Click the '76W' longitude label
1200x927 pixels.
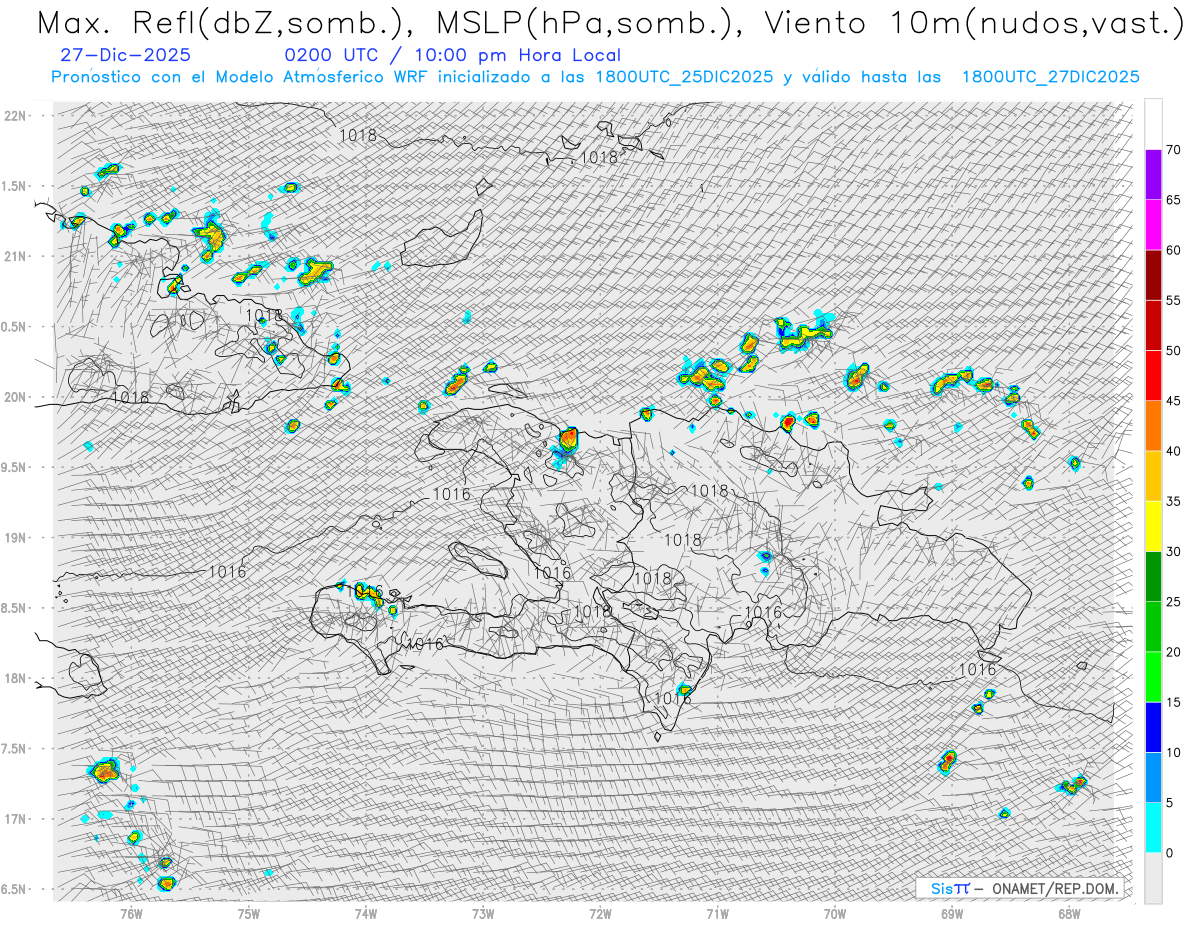(131, 913)
